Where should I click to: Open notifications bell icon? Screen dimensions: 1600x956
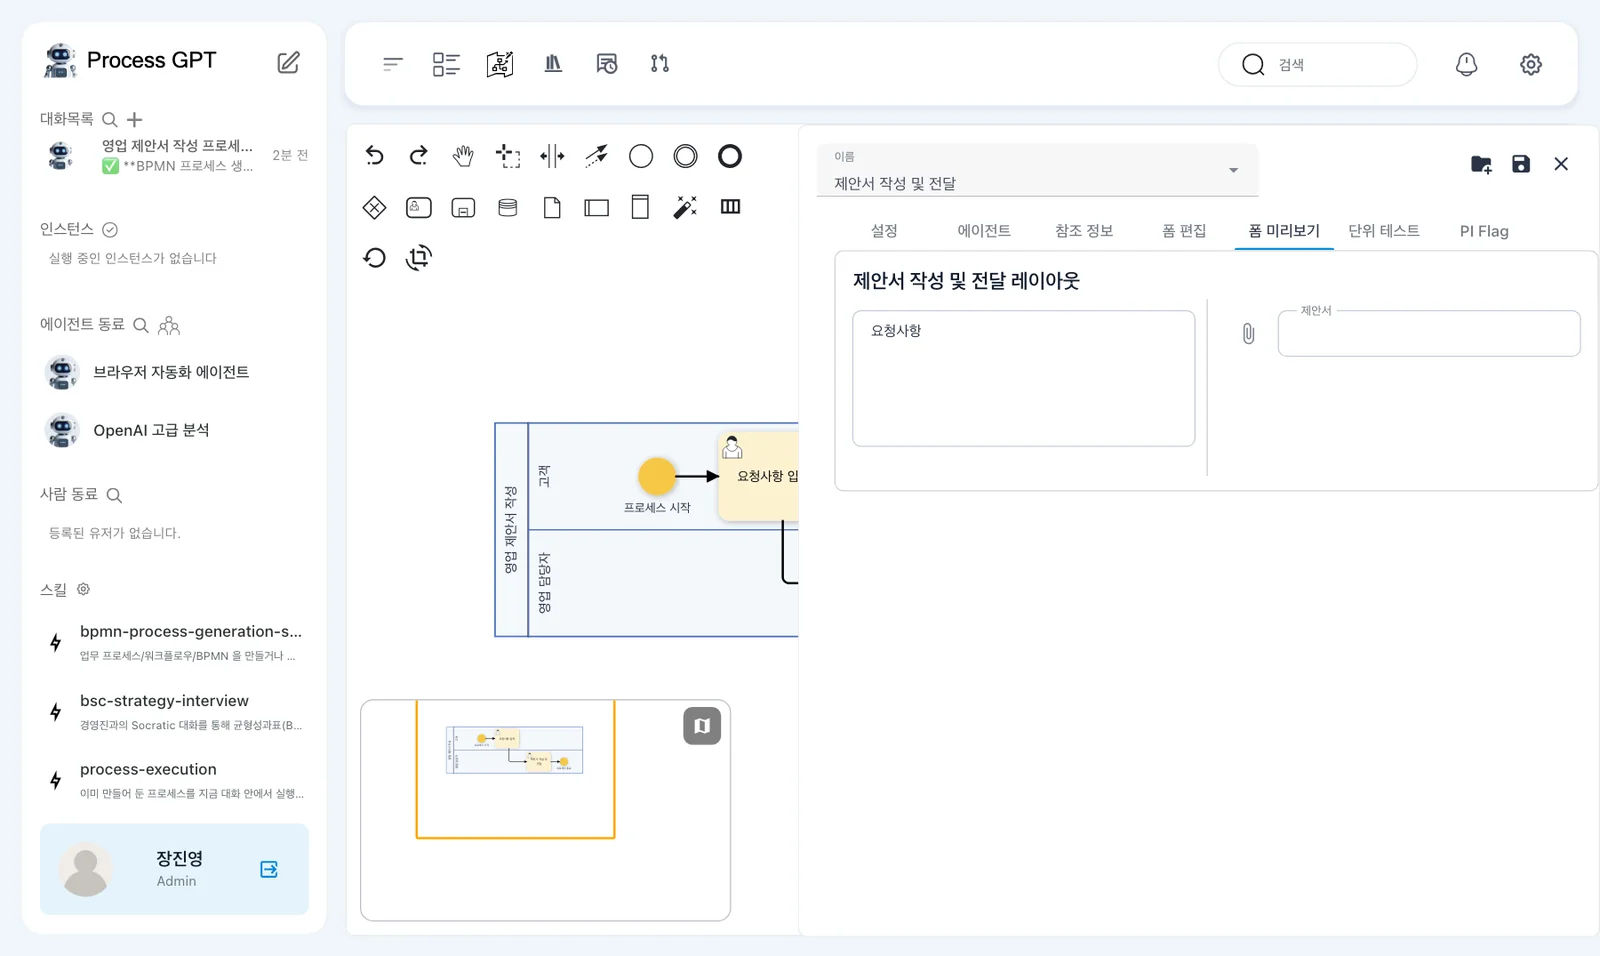point(1466,64)
